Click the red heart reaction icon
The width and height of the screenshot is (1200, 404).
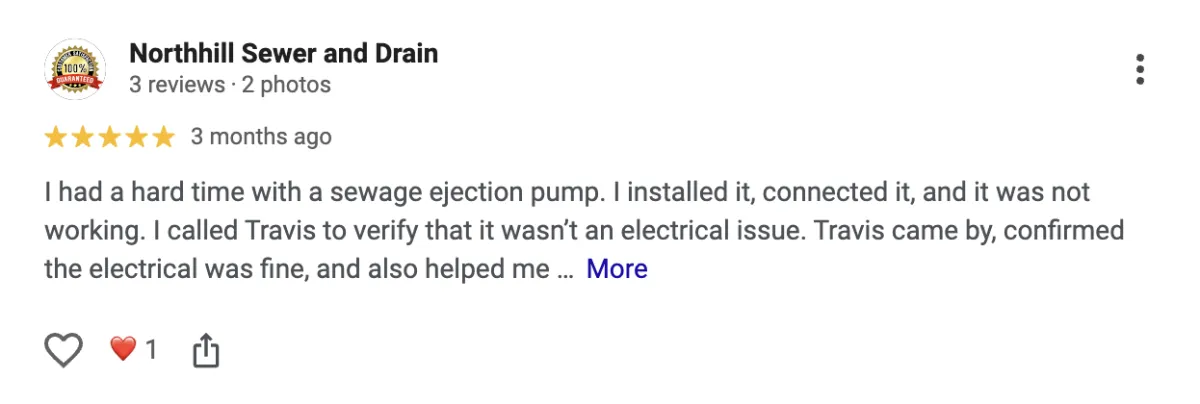tap(122, 349)
